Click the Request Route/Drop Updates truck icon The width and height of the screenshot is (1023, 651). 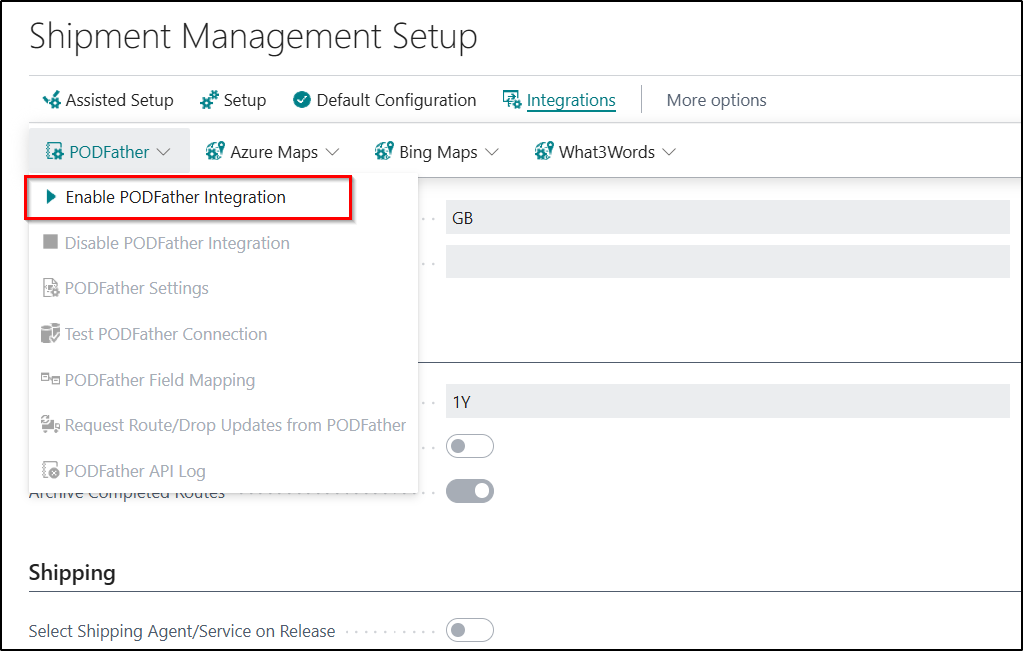pyautogui.click(x=50, y=425)
